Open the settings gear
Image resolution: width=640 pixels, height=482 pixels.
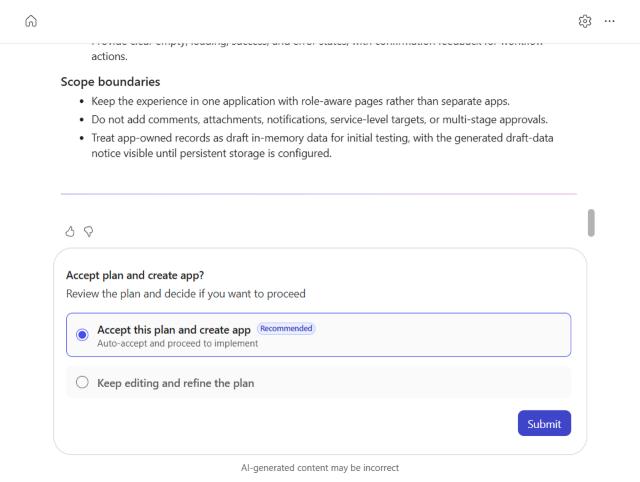click(584, 21)
